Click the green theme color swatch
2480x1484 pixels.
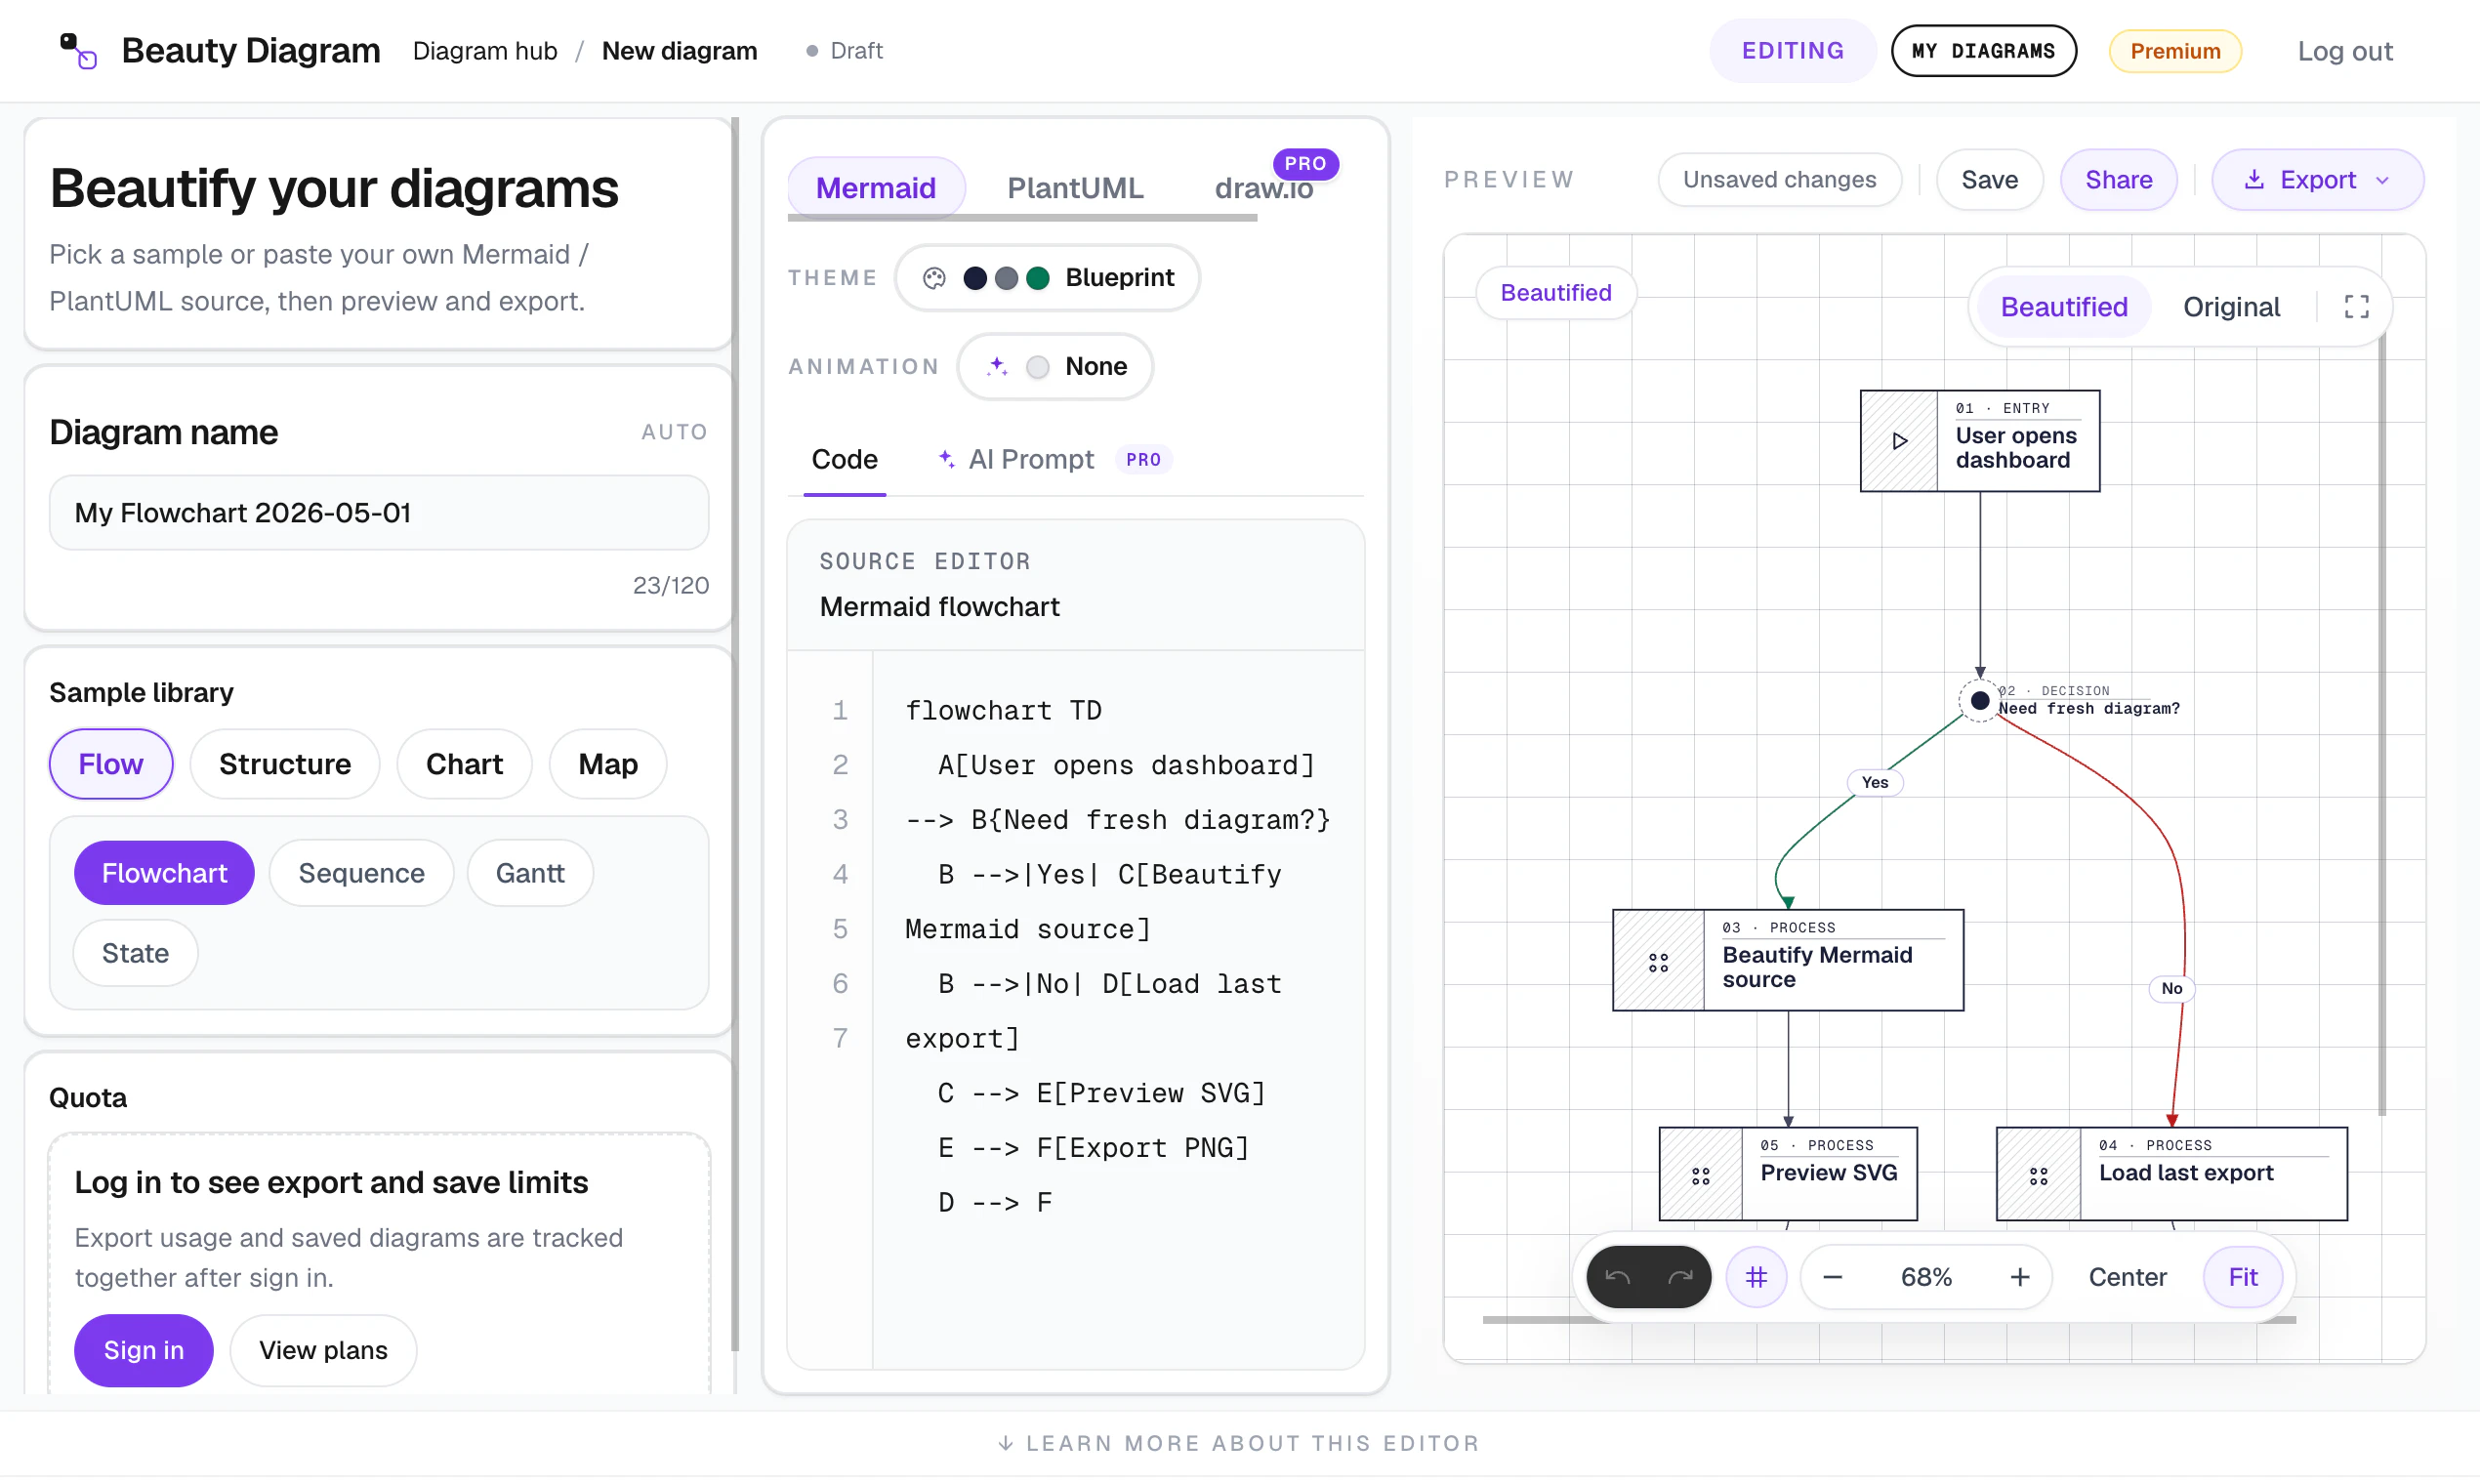click(1037, 278)
